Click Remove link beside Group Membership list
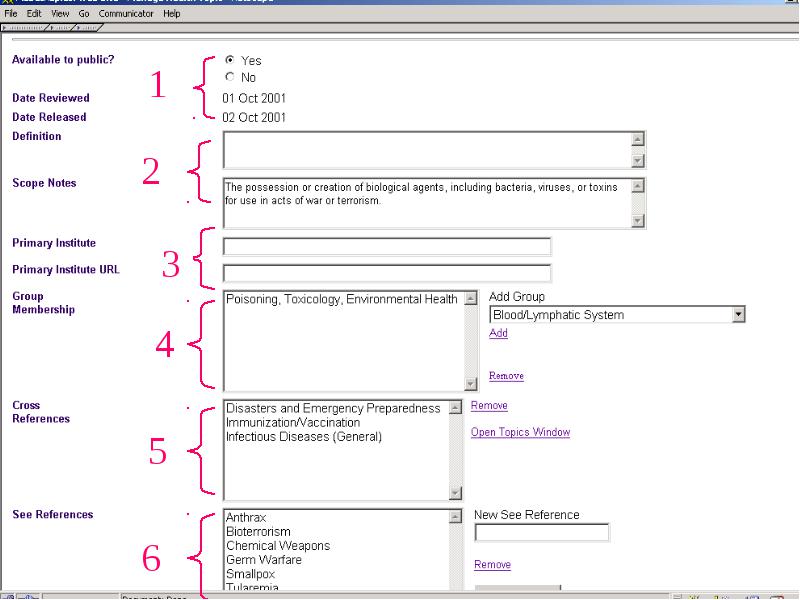The height and width of the screenshot is (600, 800). tap(506, 376)
